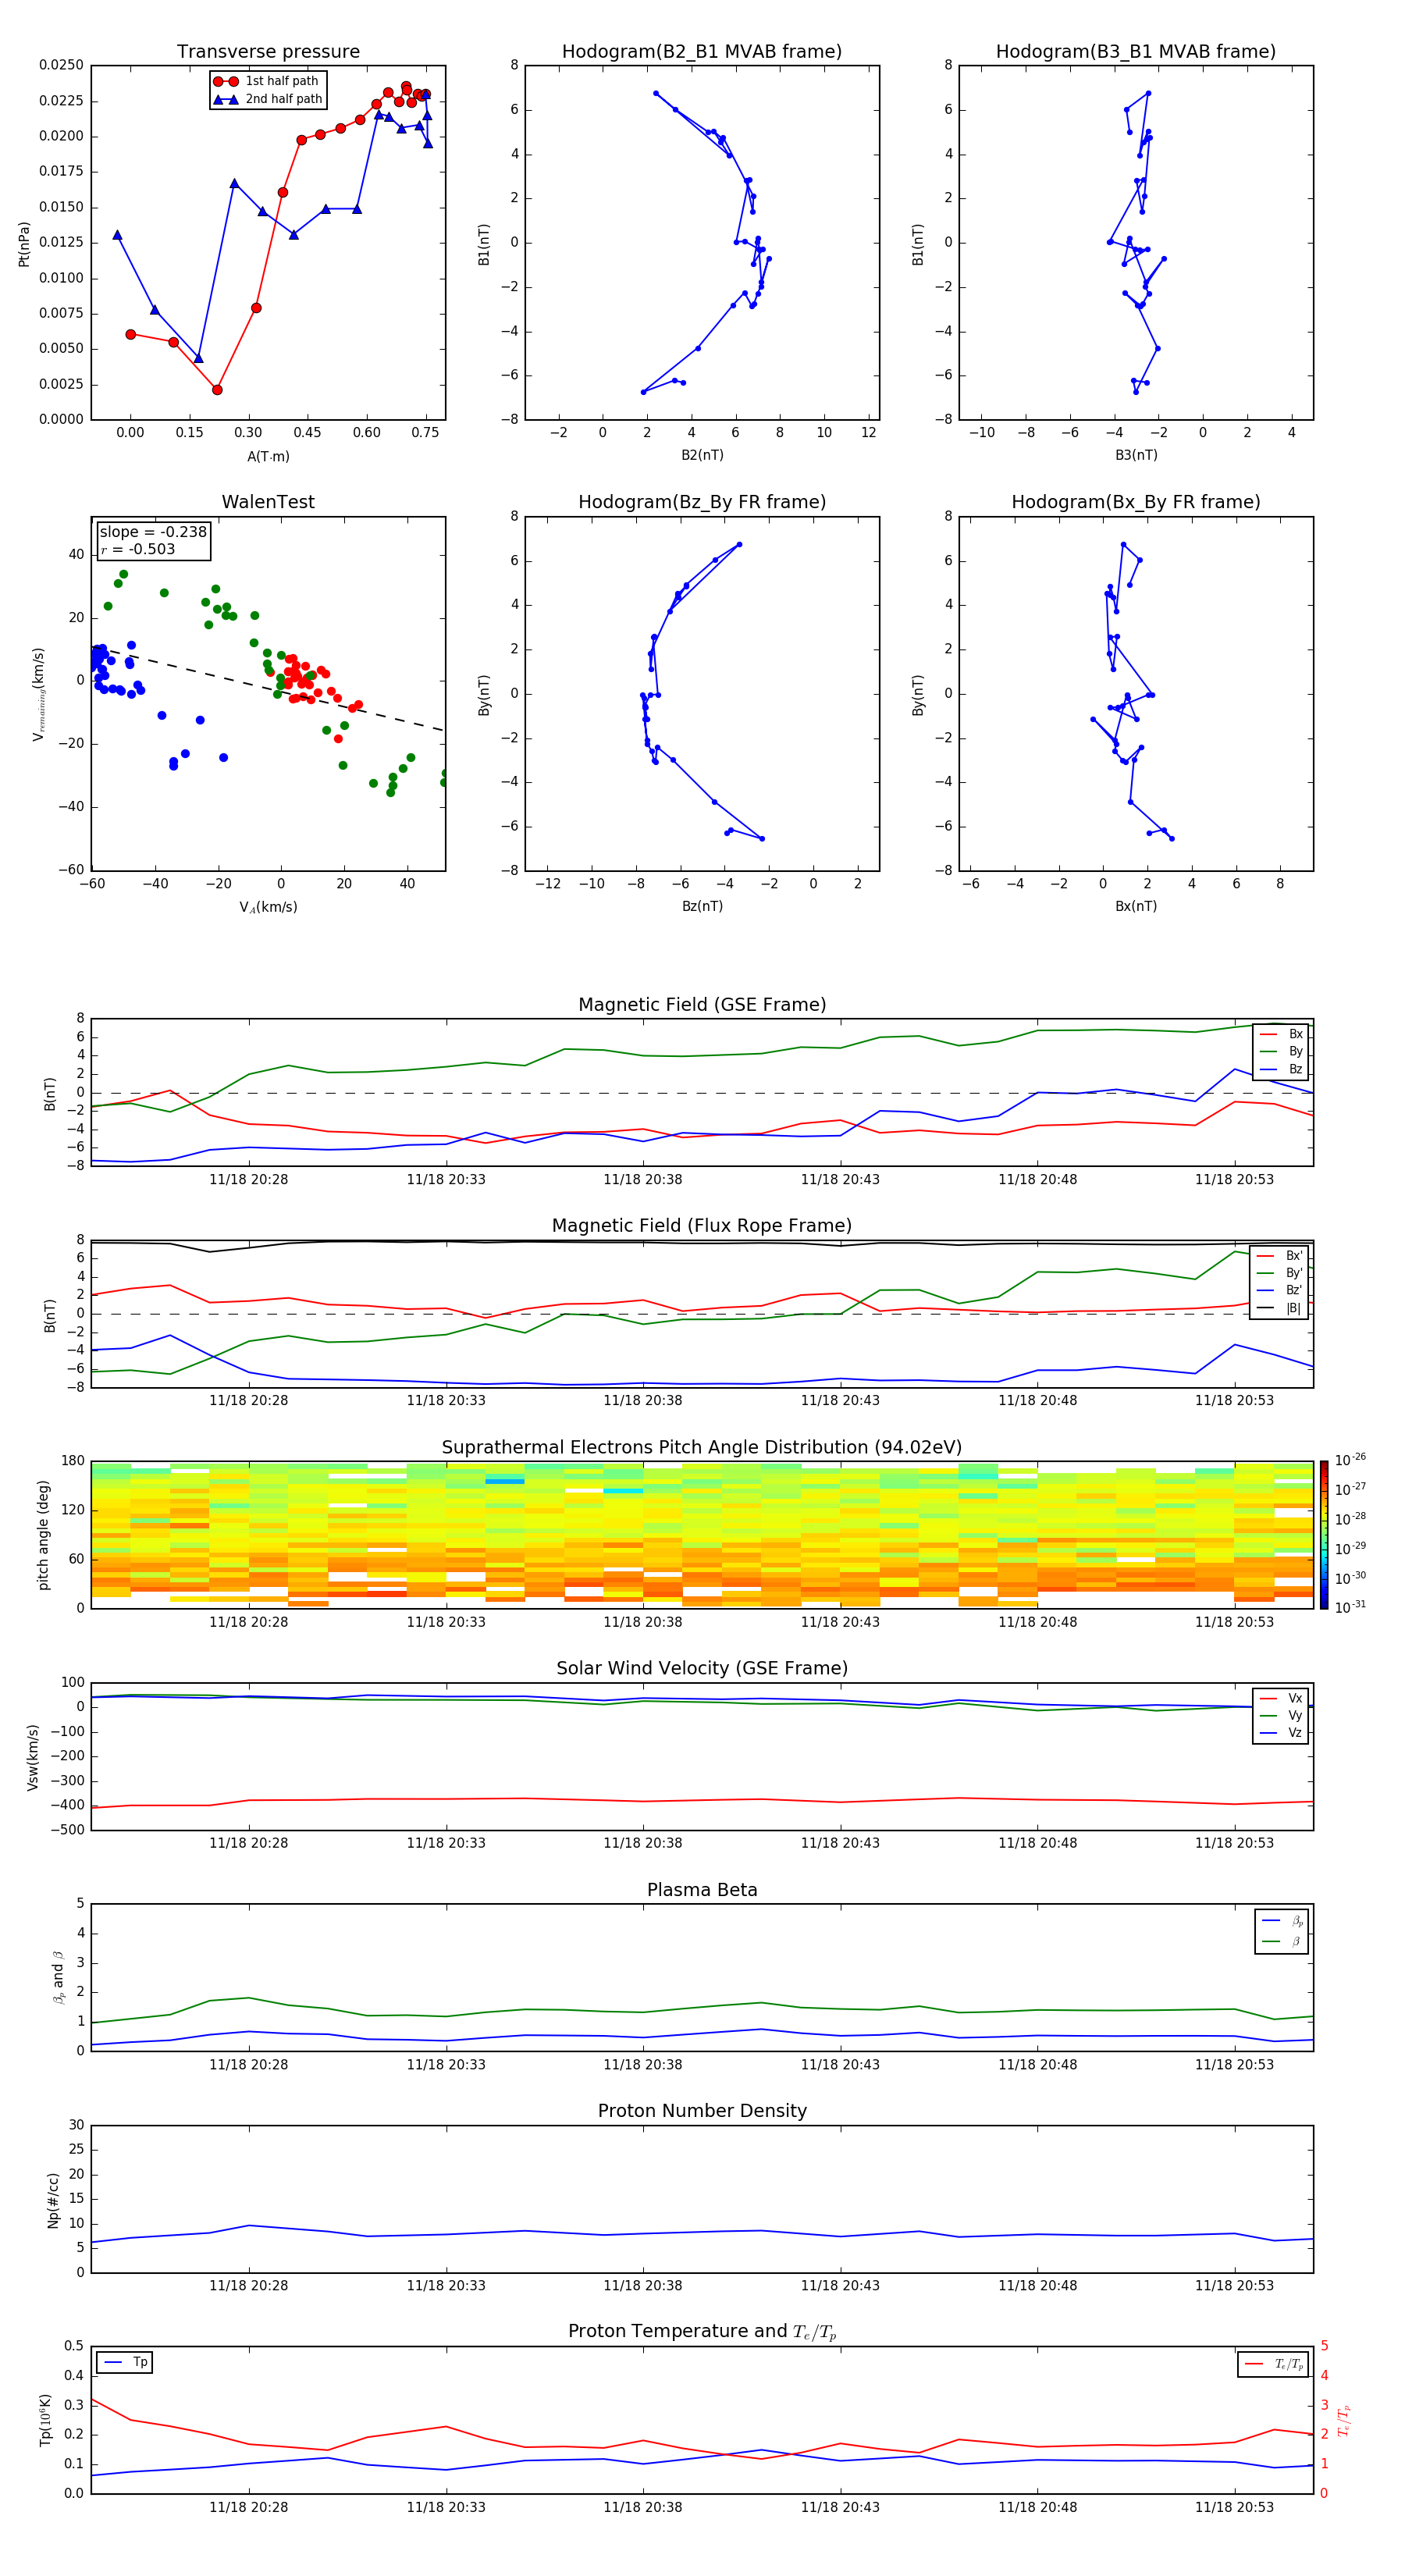Screen dimensions: 1405x2576
Task: Click the "Hodogram(B3_B1 MVAB frame)" title
Action: point(1136,51)
